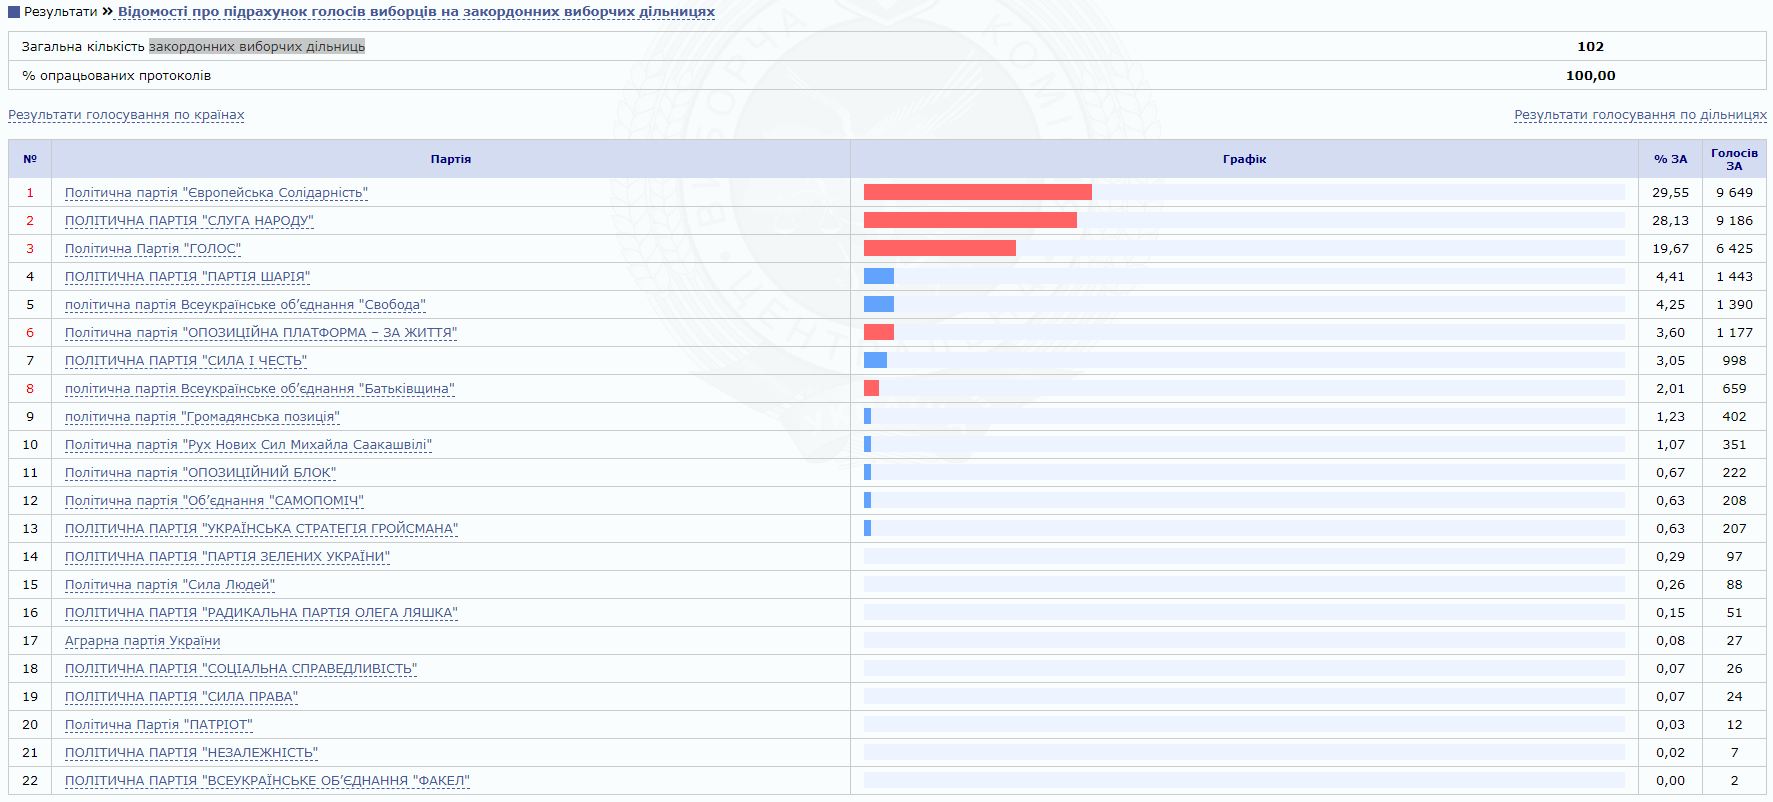Open the "Громадянська позиція" party link
Image resolution: width=1773 pixels, height=802 pixels.
(202, 417)
